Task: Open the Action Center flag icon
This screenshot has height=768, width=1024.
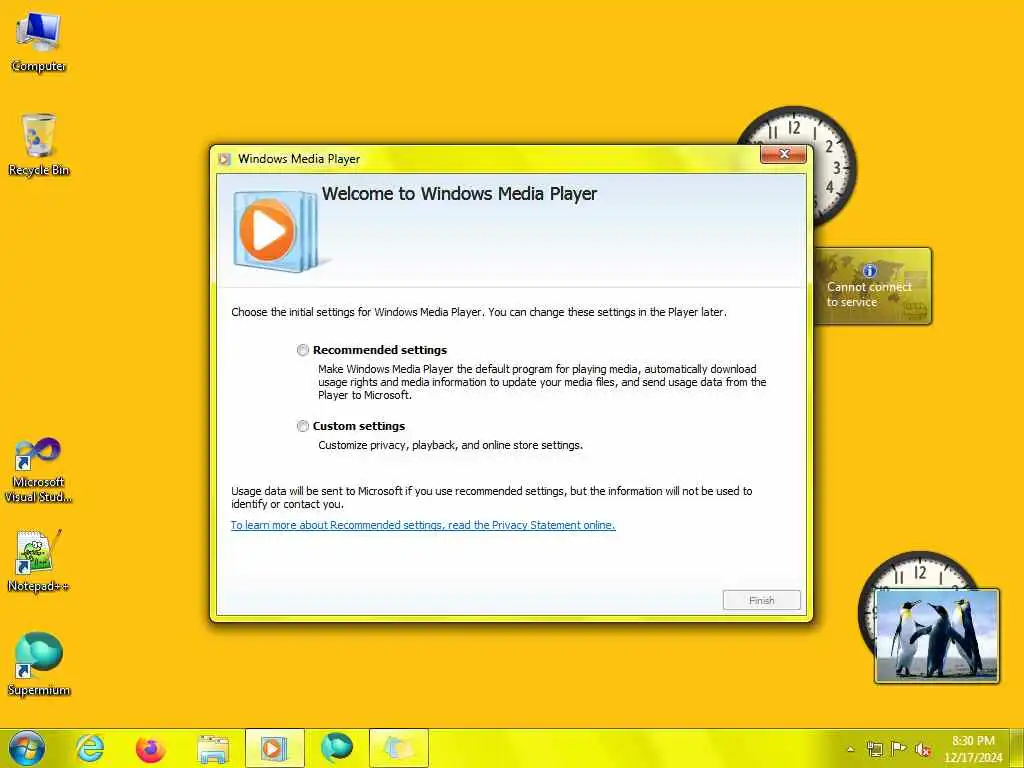Action: (x=899, y=749)
